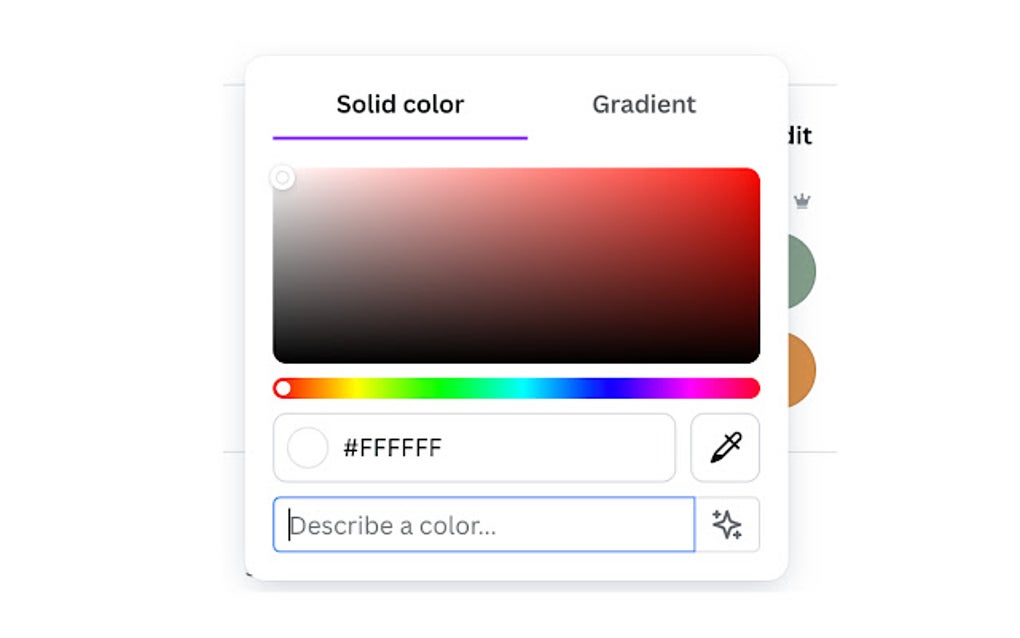Click the saturation picker circle handle
The width and height of the screenshot is (1020, 638).
coord(282,176)
